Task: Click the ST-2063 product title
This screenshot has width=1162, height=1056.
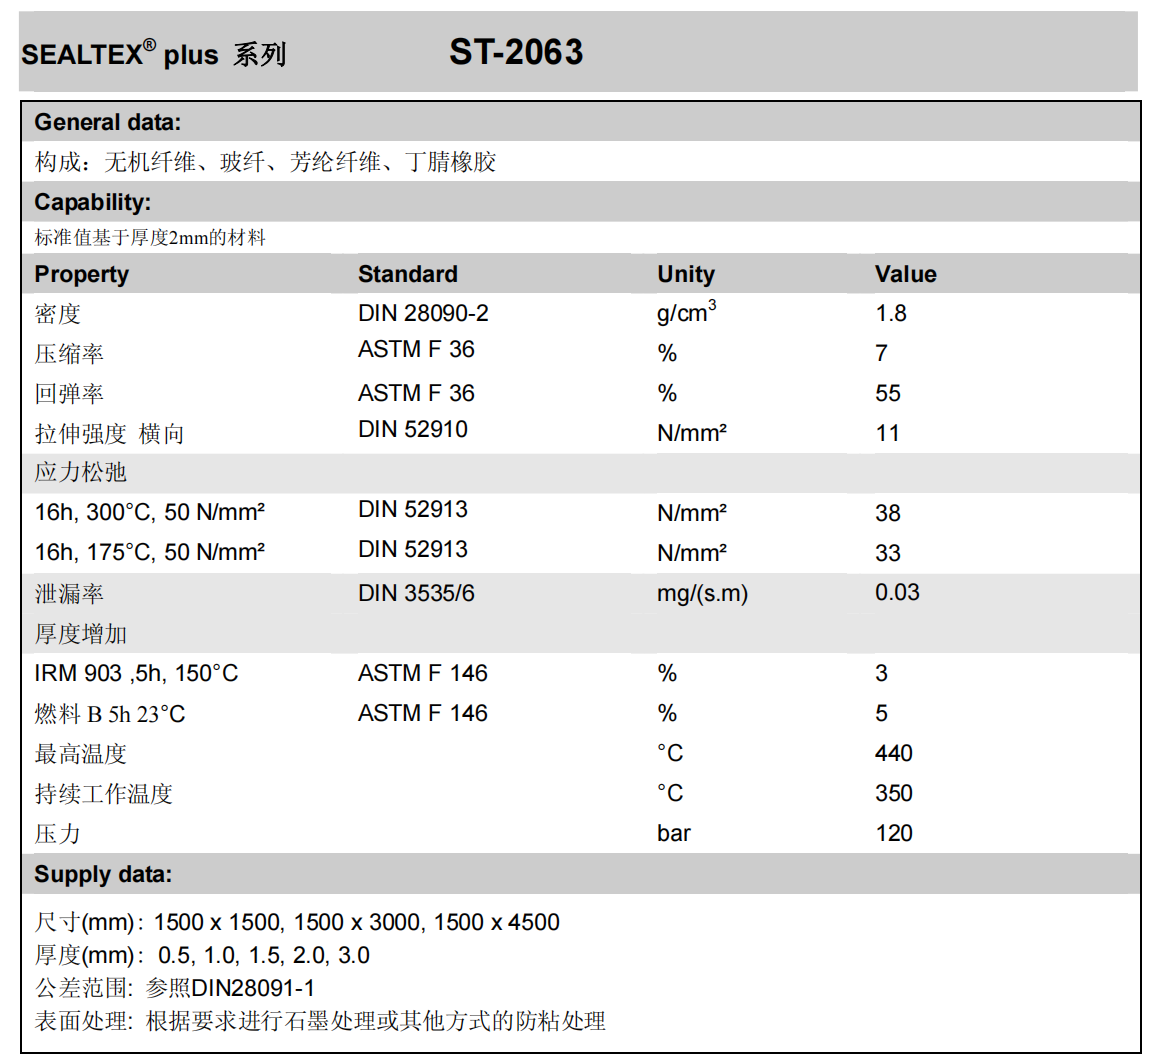Action: [x=516, y=53]
